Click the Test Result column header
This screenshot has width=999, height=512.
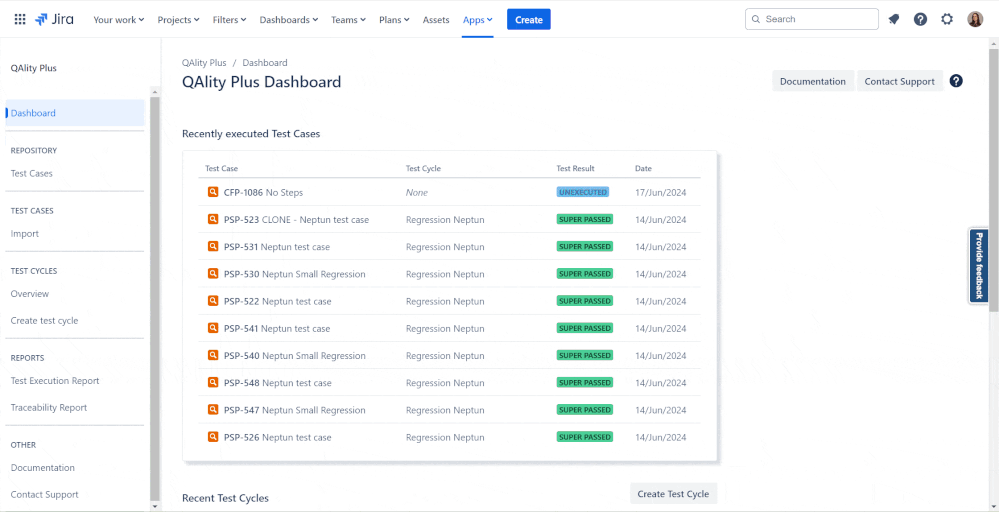tap(575, 168)
